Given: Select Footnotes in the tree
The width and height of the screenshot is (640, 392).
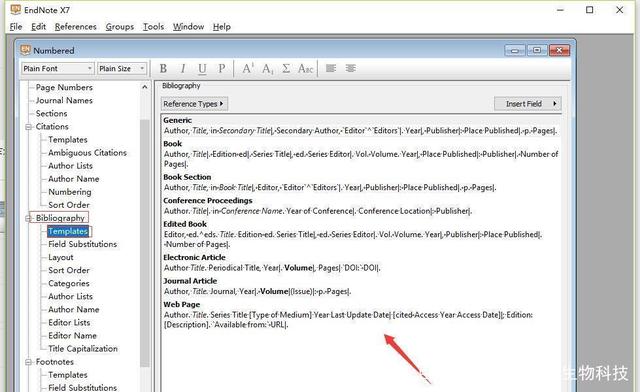Looking at the screenshot, I should 55,362.
